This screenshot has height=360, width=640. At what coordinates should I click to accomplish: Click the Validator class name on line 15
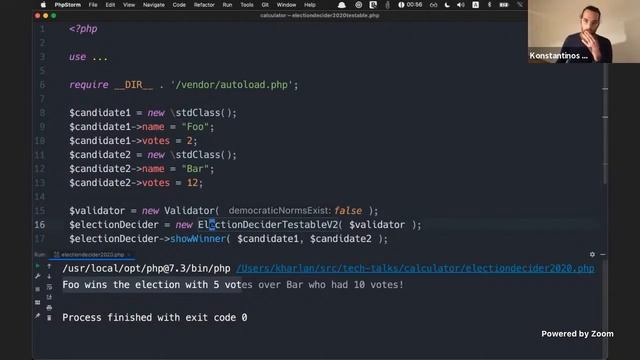(189, 211)
